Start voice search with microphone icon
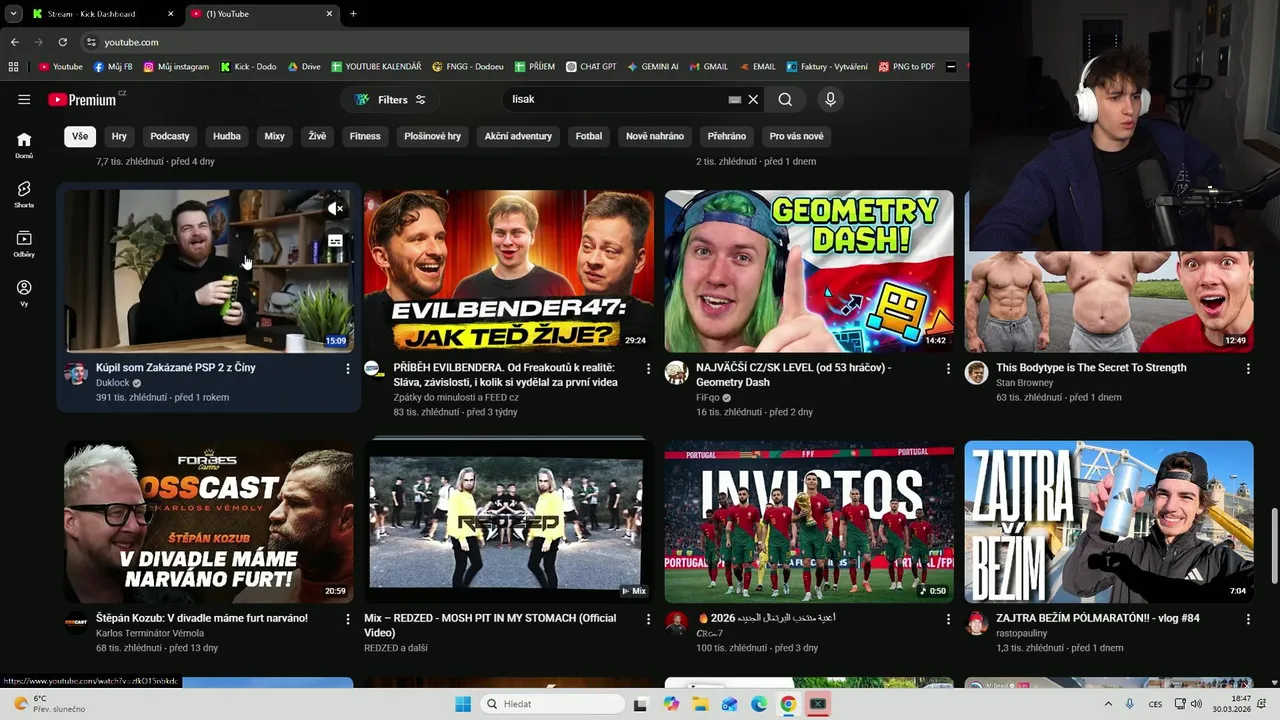1280x720 pixels. coord(830,99)
